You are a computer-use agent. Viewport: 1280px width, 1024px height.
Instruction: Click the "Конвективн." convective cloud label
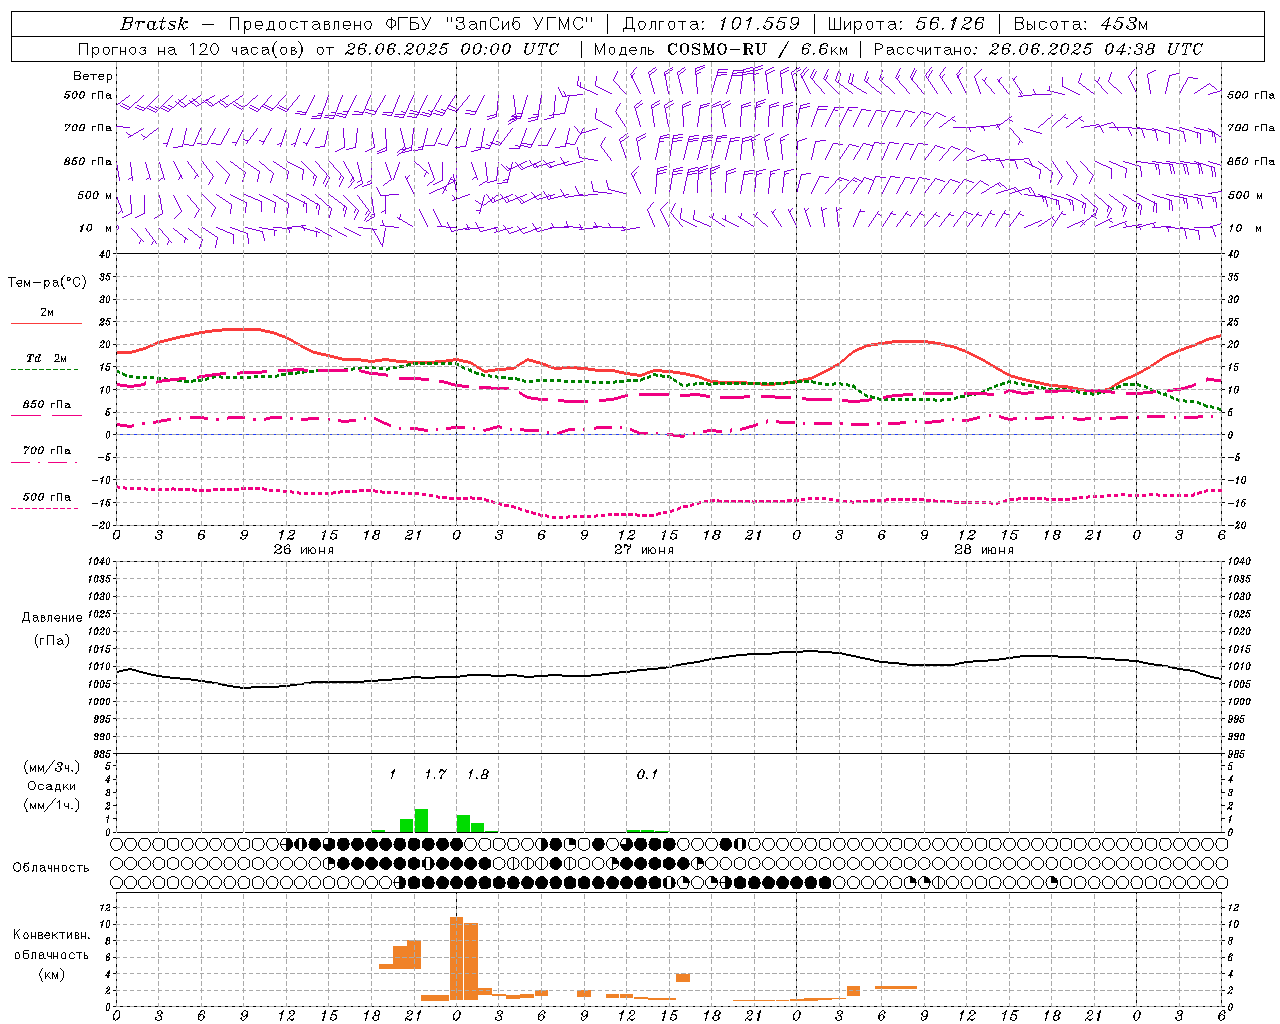[x=51, y=935]
